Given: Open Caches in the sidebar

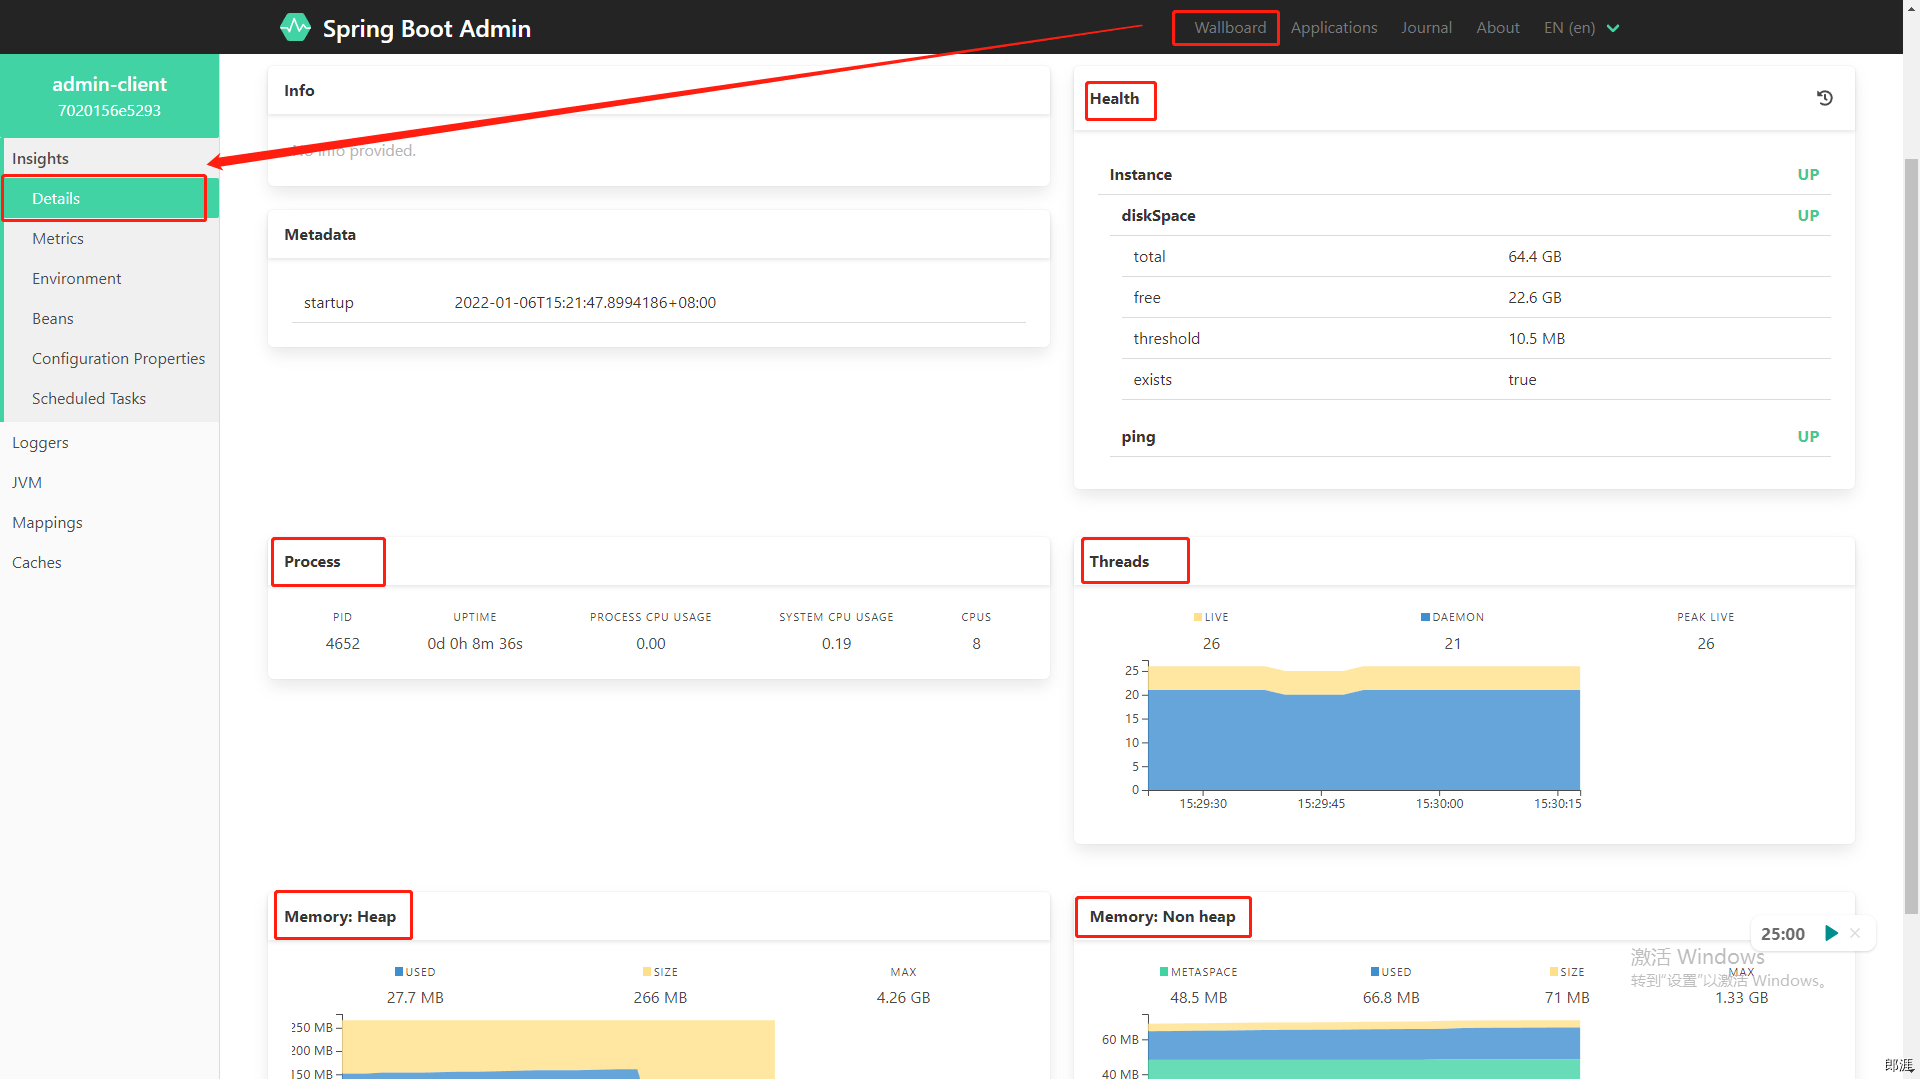Looking at the screenshot, I should [110, 562].
